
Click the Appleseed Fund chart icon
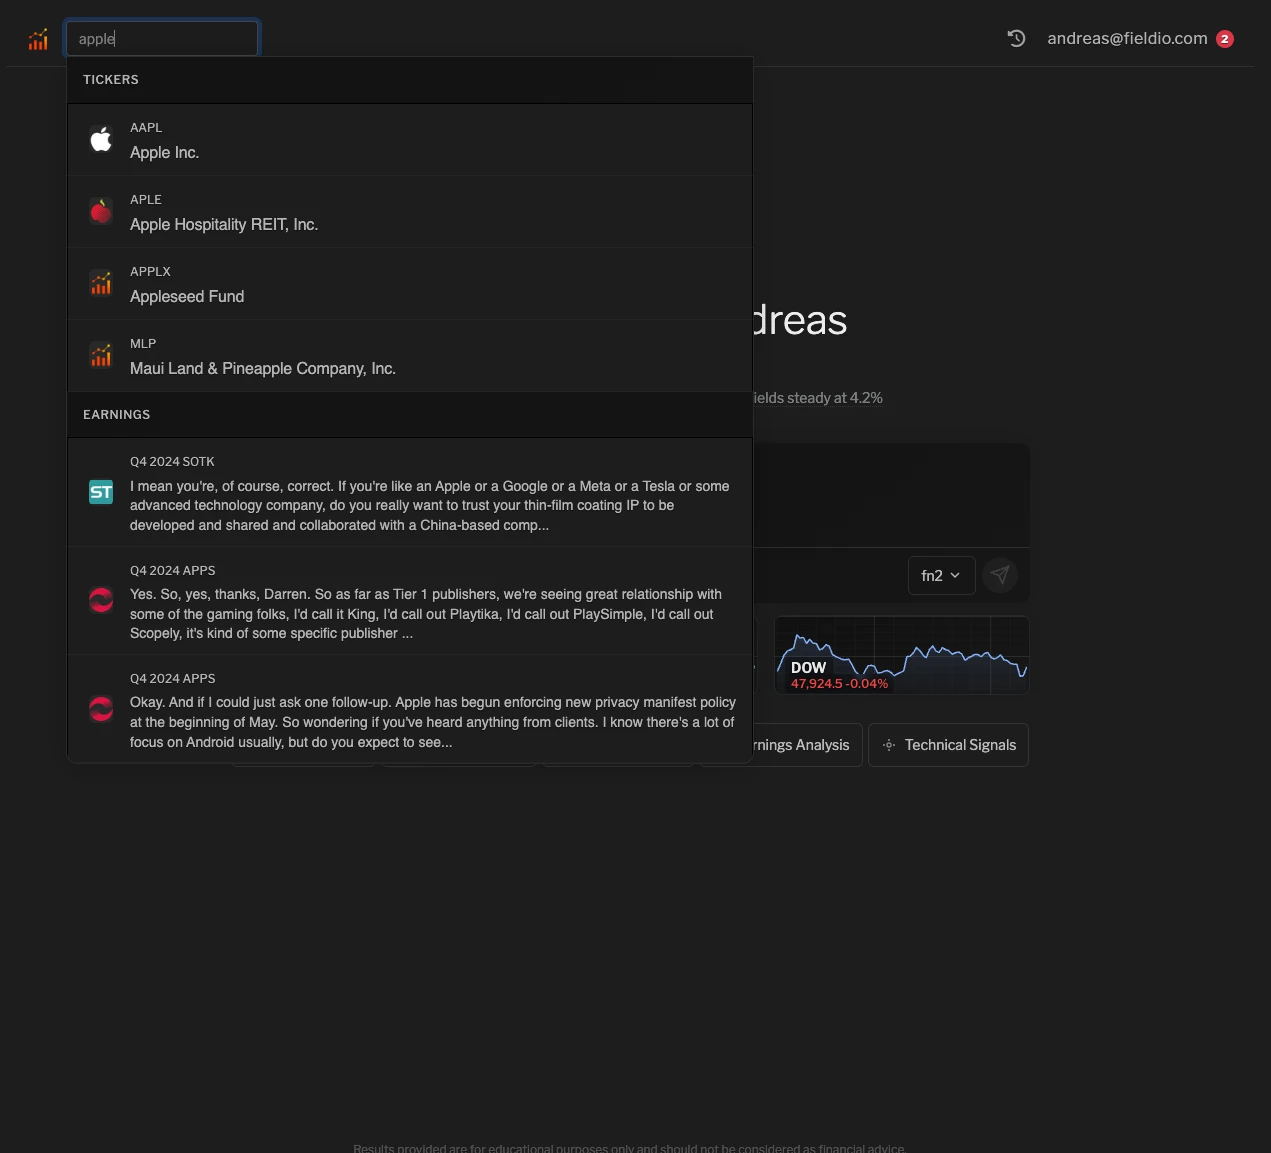click(x=100, y=283)
